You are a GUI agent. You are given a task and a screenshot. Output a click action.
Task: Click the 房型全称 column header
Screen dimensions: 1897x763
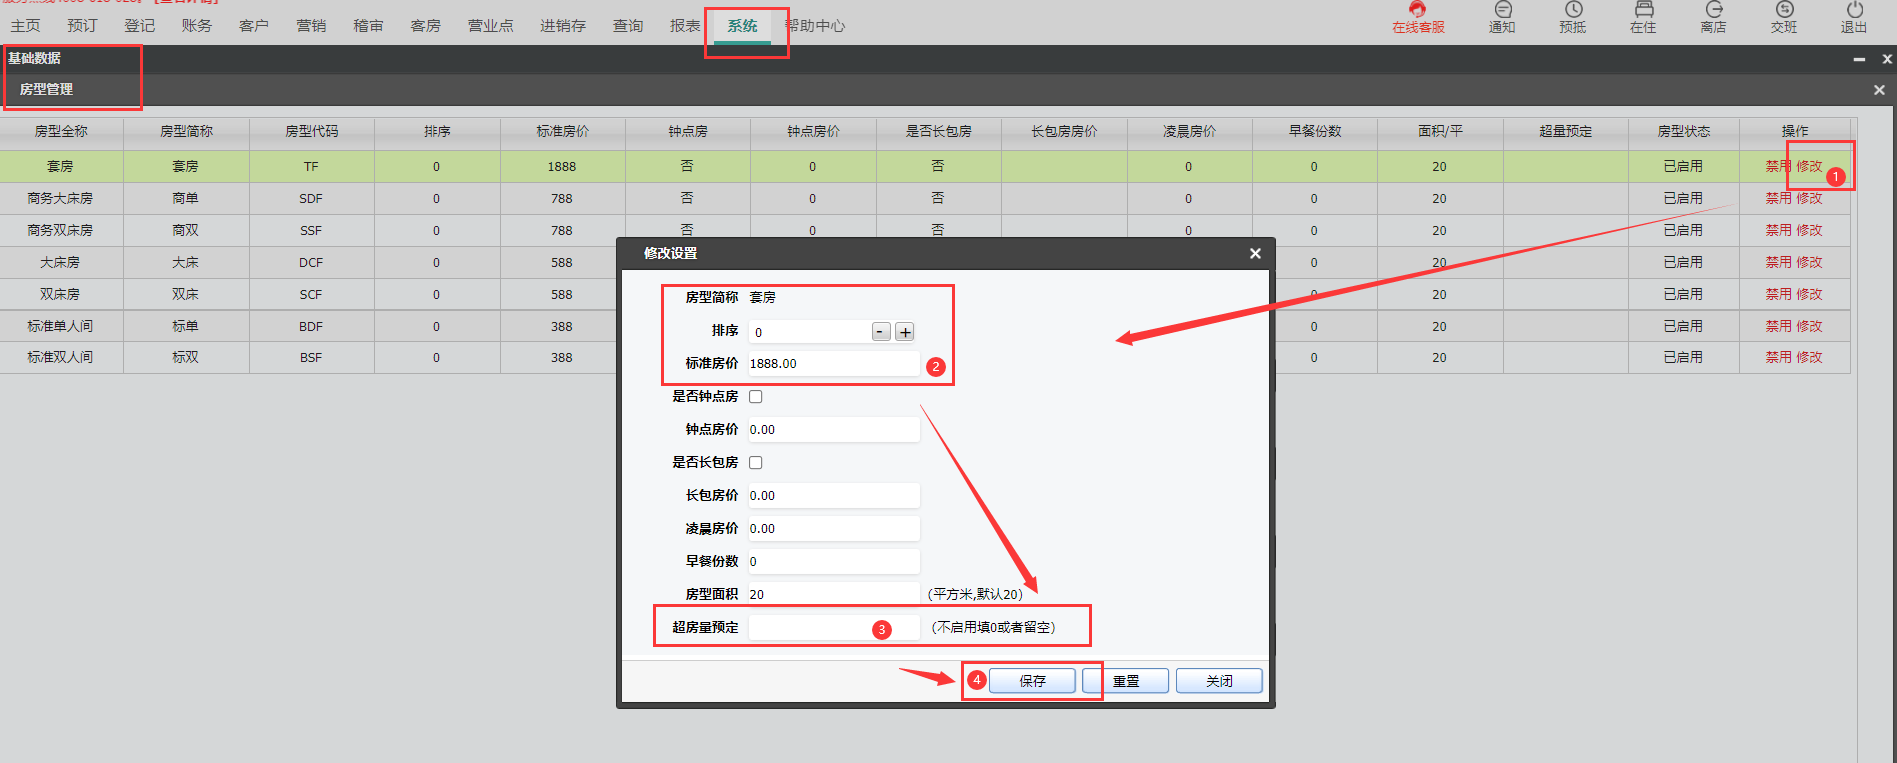point(61,131)
